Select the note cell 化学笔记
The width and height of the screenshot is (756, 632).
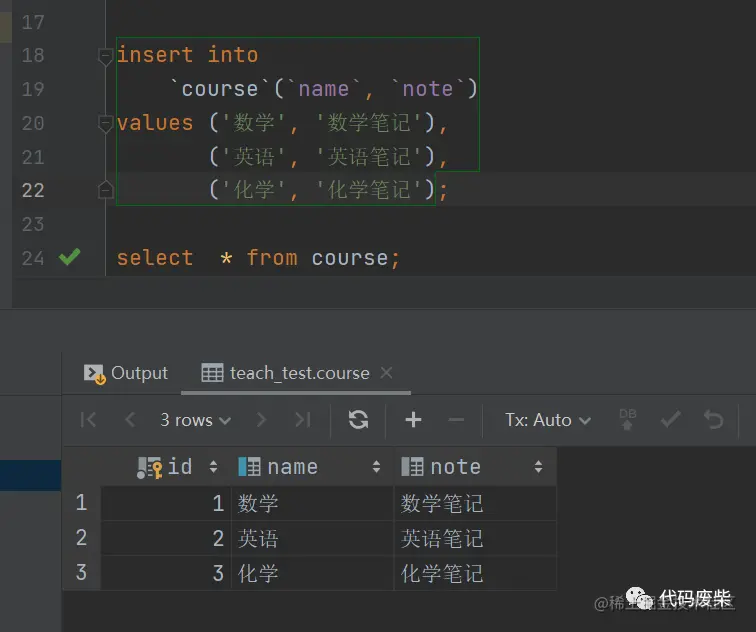[x=475, y=573]
